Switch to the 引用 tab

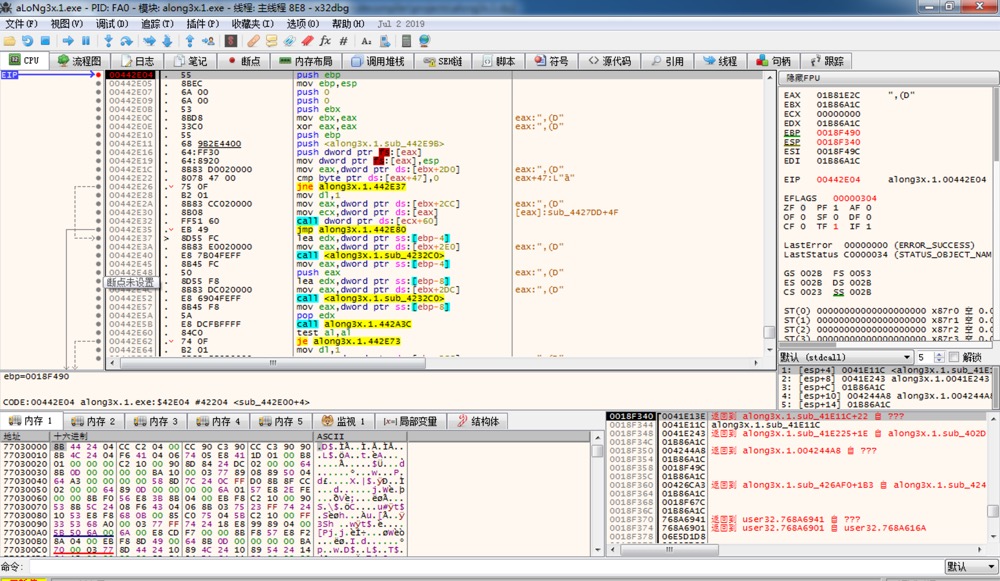[x=668, y=61]
